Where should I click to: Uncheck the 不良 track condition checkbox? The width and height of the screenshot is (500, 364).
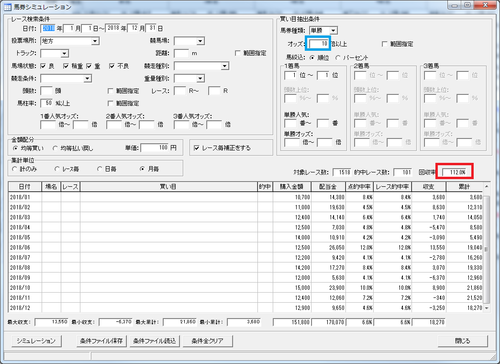(x=112, y=66)
